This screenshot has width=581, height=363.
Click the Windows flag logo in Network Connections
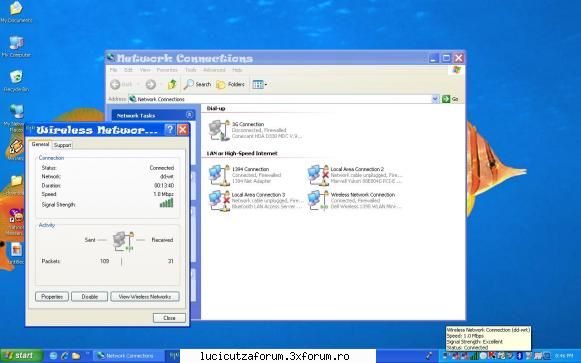pos(456,70)
